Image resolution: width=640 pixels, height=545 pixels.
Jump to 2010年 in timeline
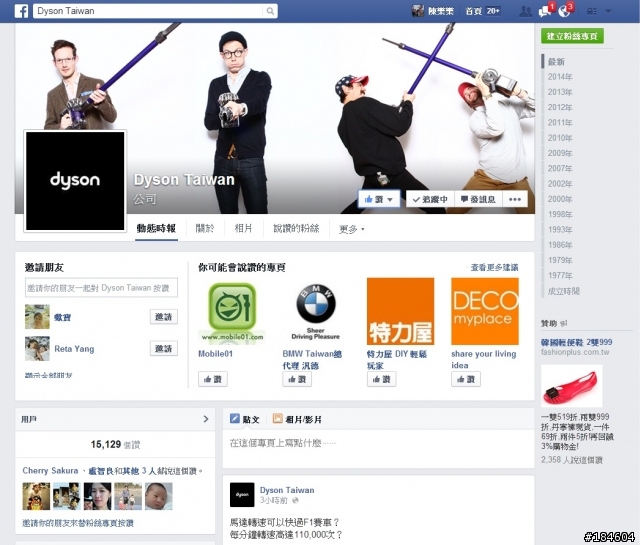[560, 138]
